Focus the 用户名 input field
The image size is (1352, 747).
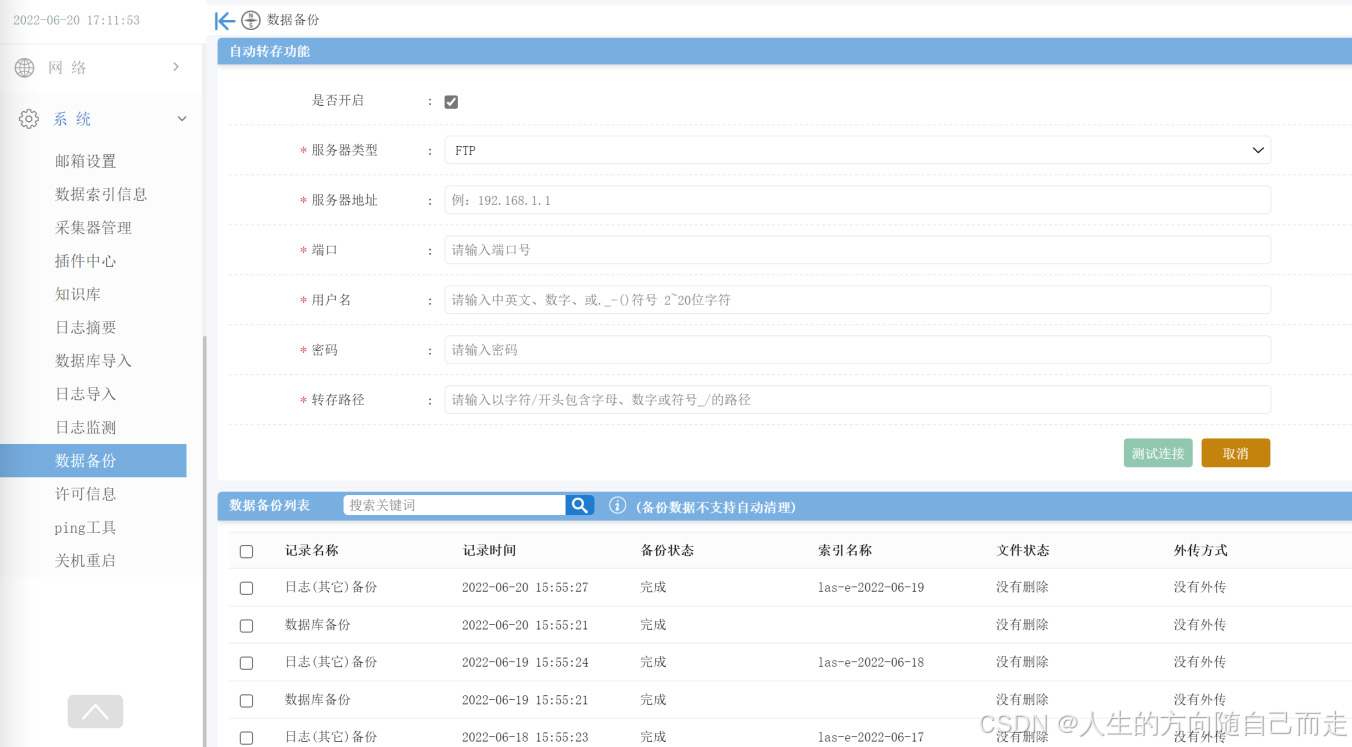(857, 300)
